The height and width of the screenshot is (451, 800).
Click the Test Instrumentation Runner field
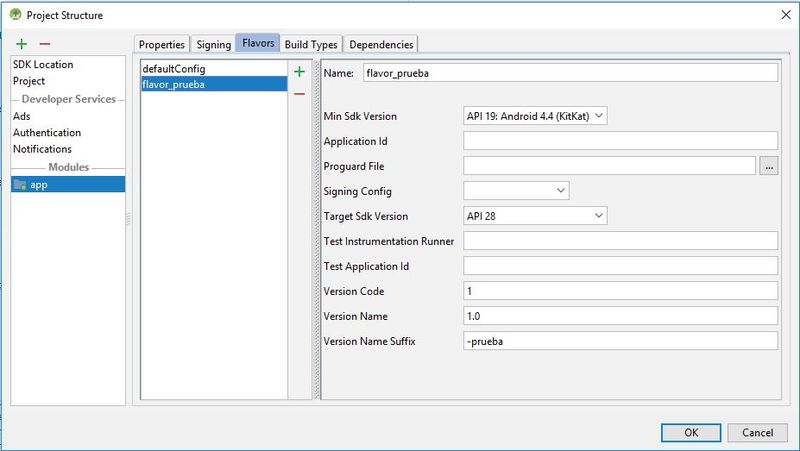pyautogui.click(x=620, y=241)
